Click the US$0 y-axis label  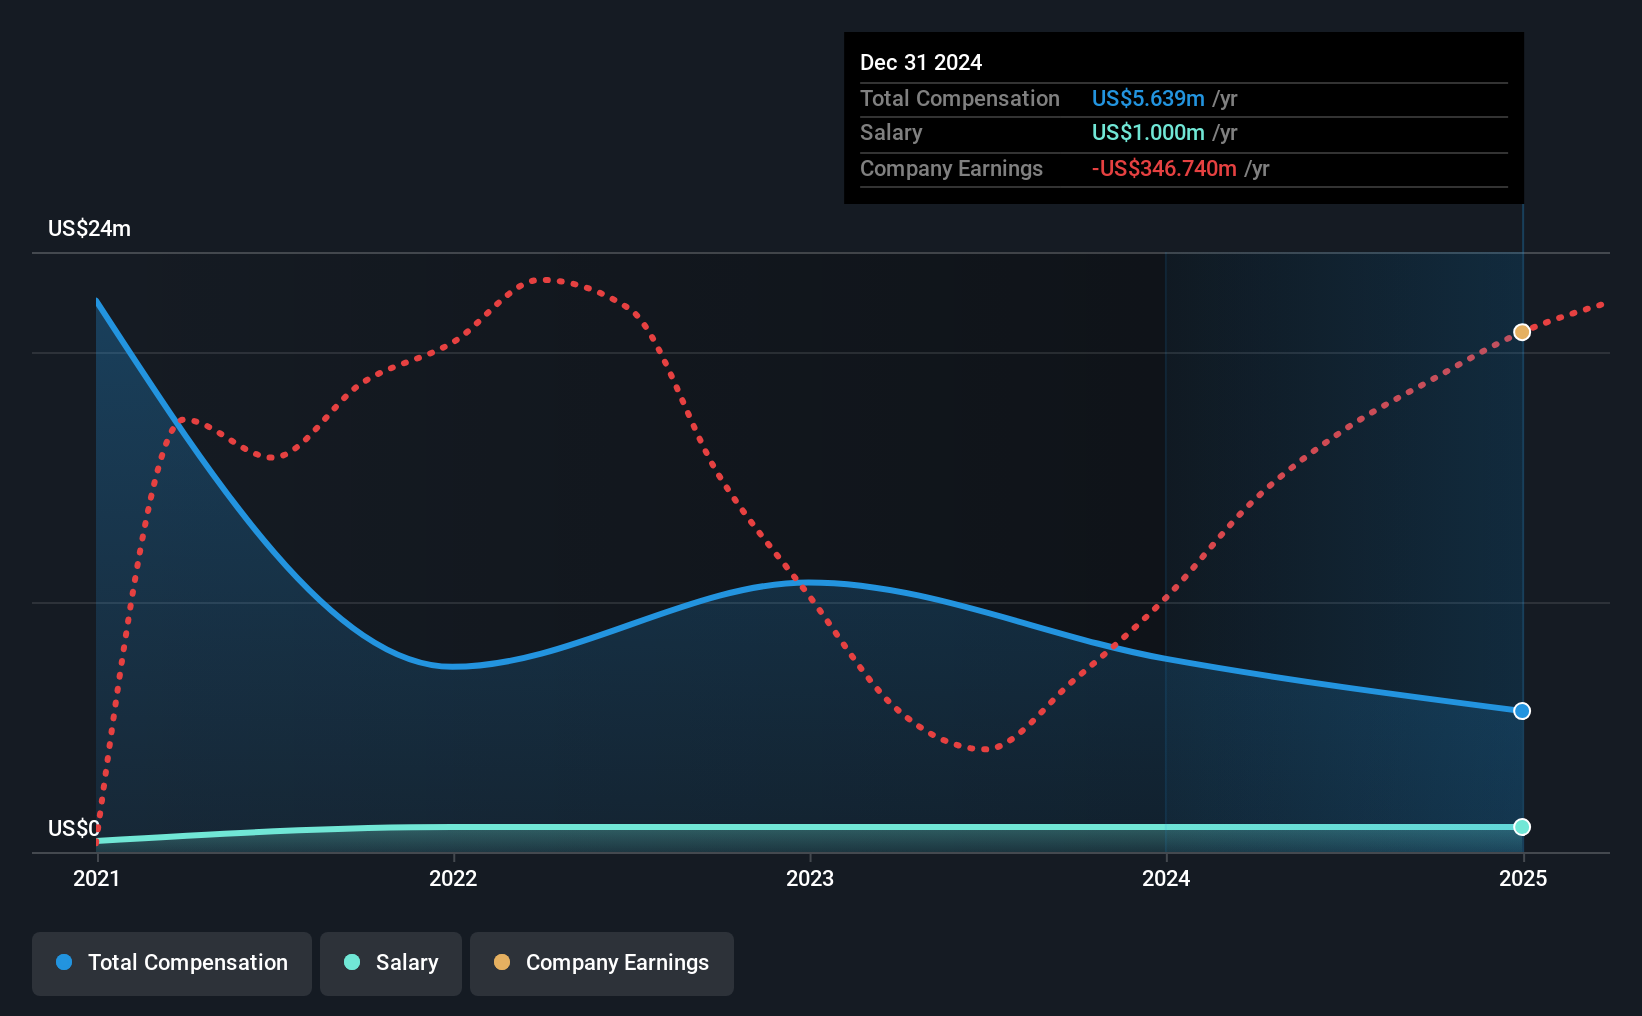[x=74, y=828]
